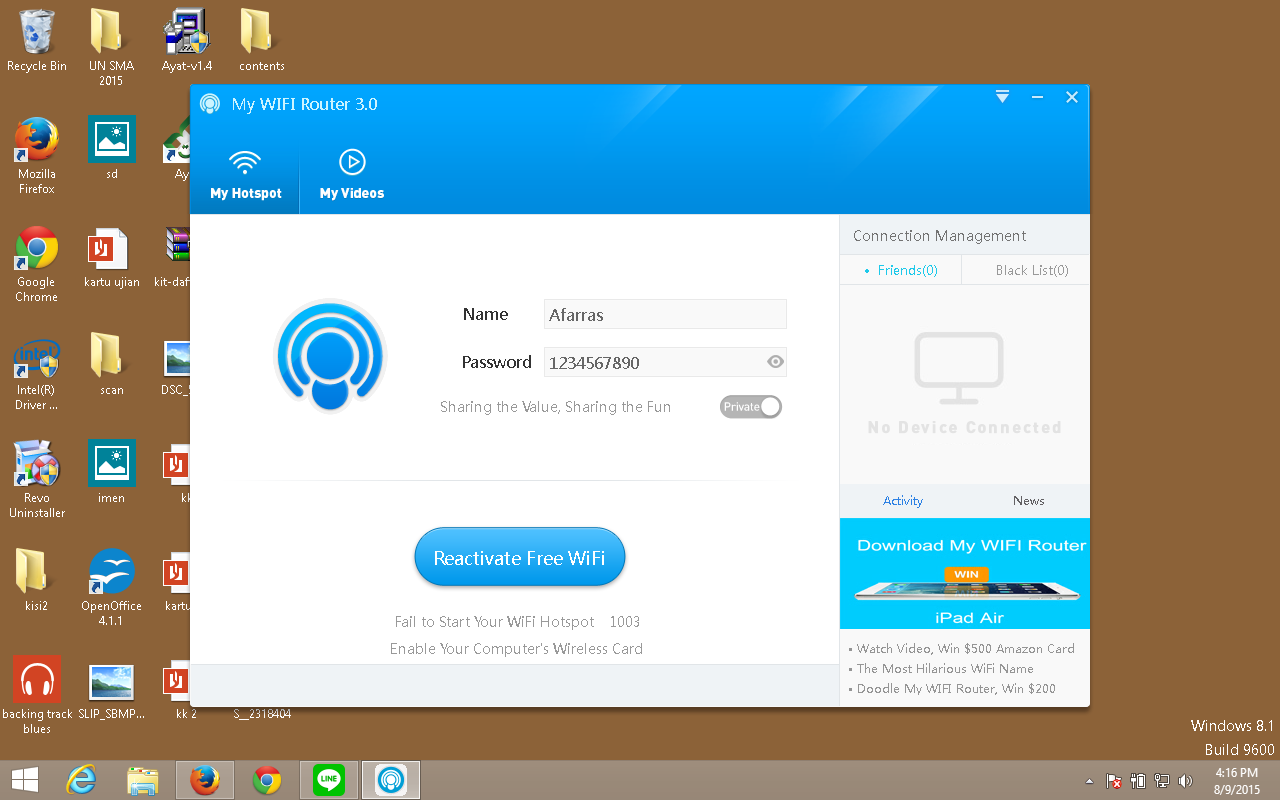Open the title bar dropdown menu arrow
The height and width of the screenshot is (800, 1280).
coord(1003,97)
